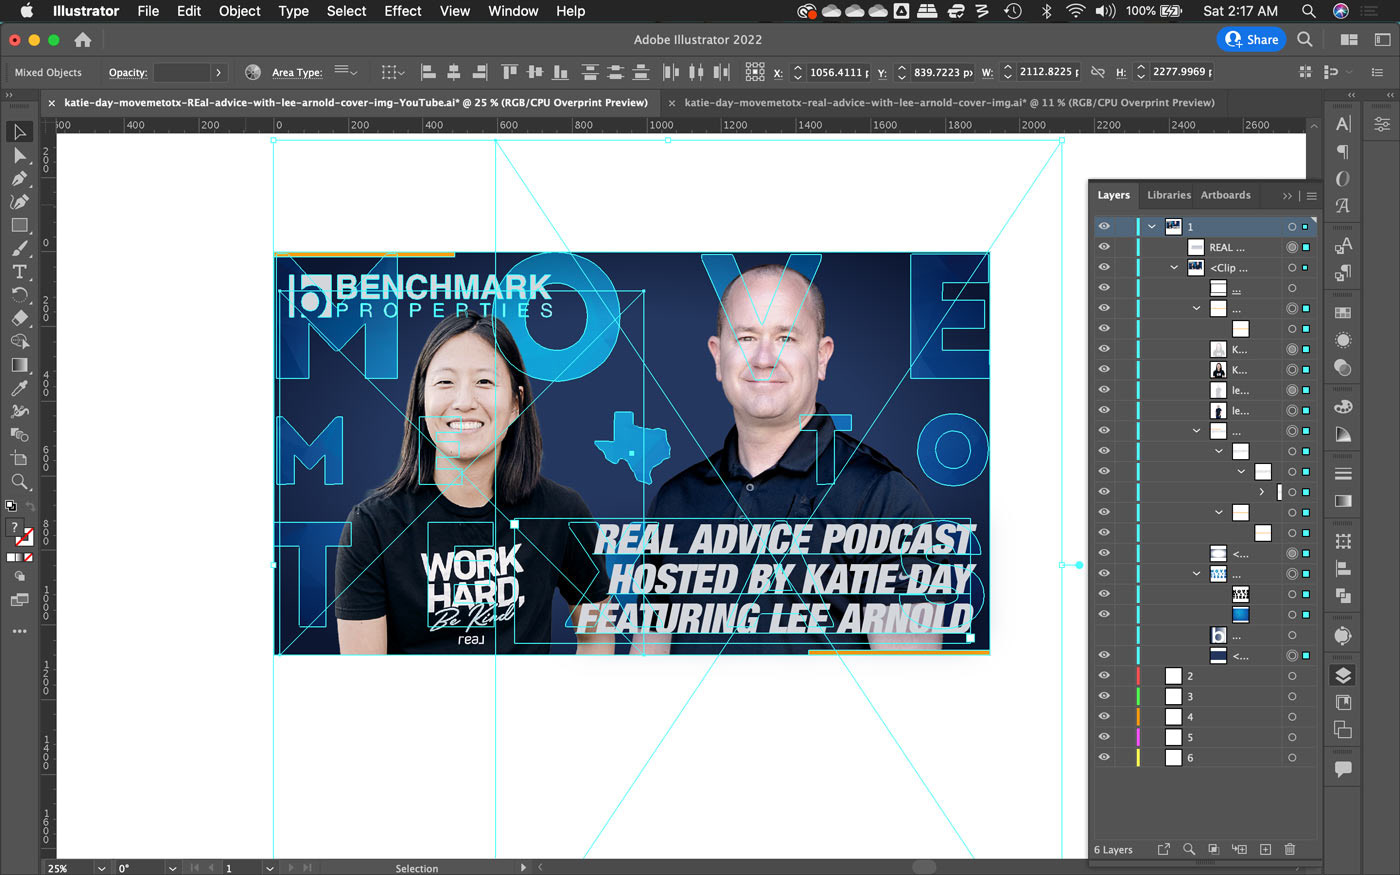Select the Selection tool arrow

[19, 132]
